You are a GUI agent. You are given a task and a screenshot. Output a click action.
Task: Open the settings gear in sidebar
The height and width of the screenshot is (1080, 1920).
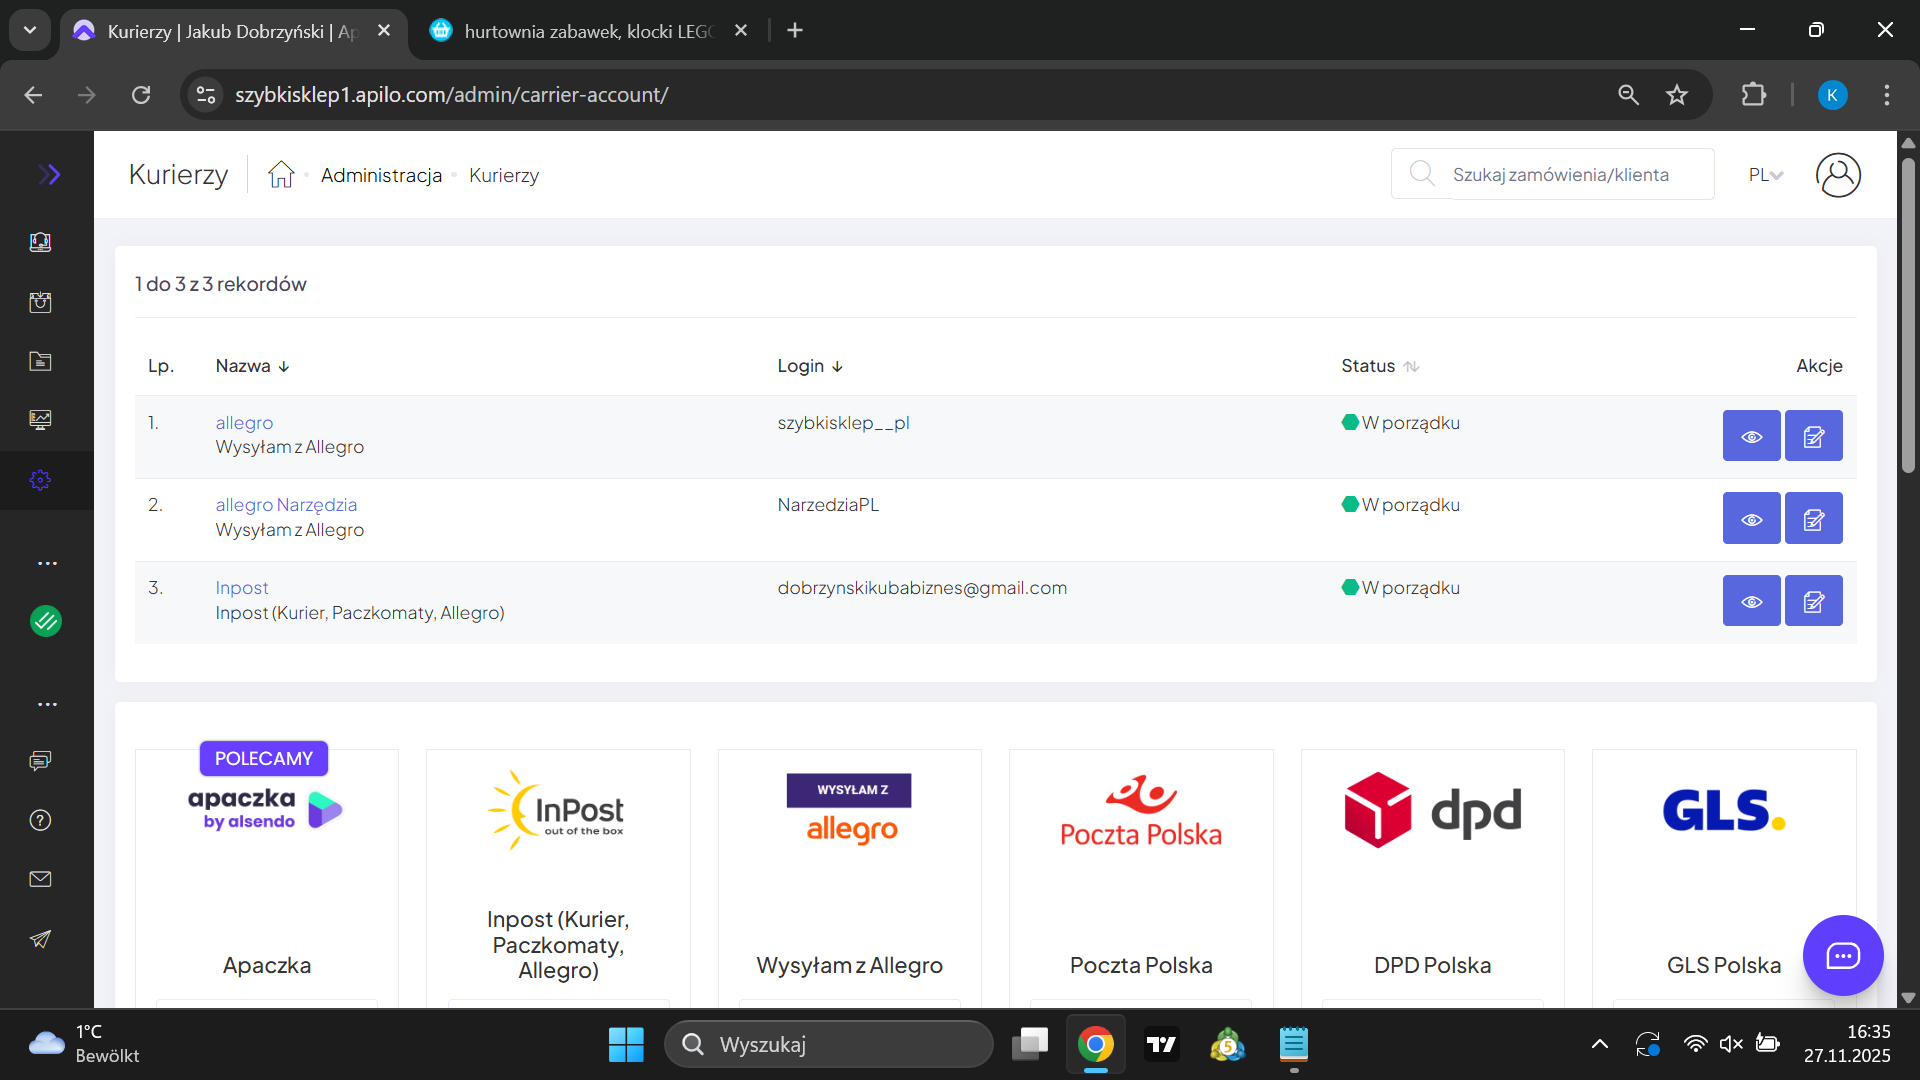point(40,480)
